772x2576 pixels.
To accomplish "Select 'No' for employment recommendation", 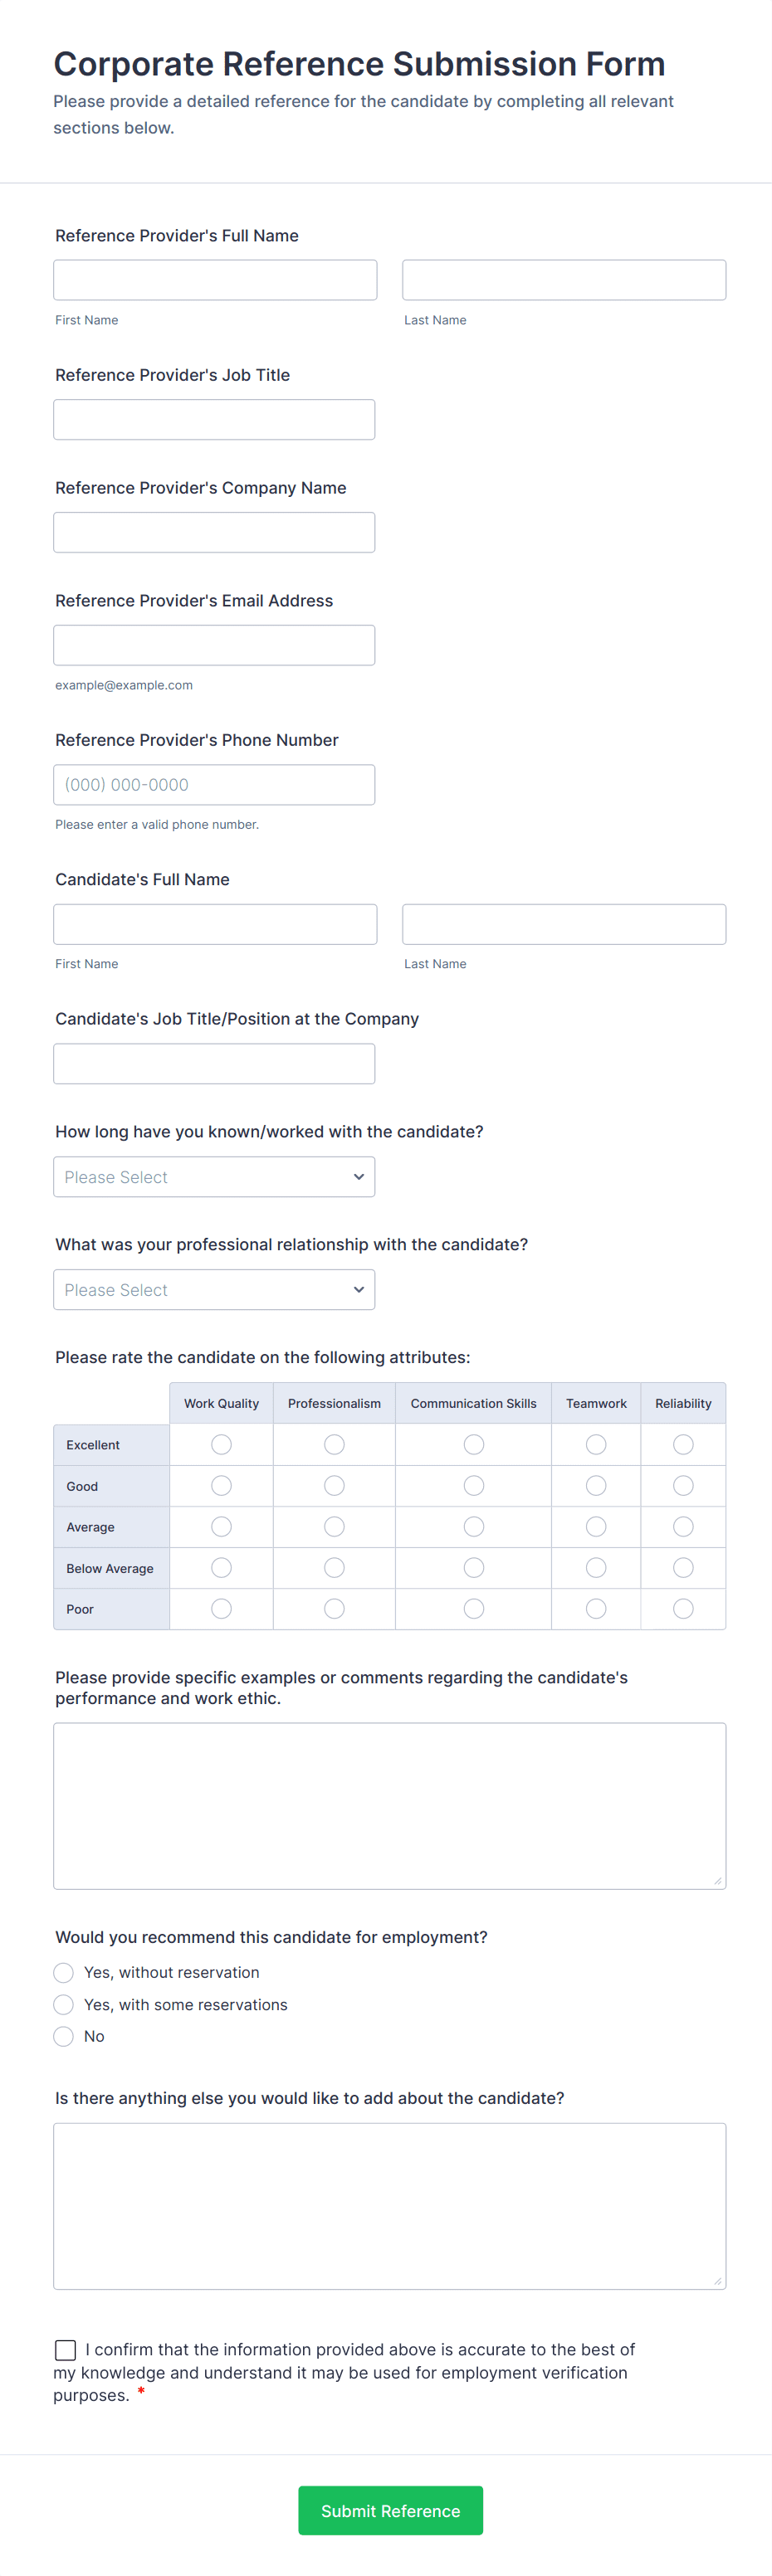I will (x=64, y=2037).
